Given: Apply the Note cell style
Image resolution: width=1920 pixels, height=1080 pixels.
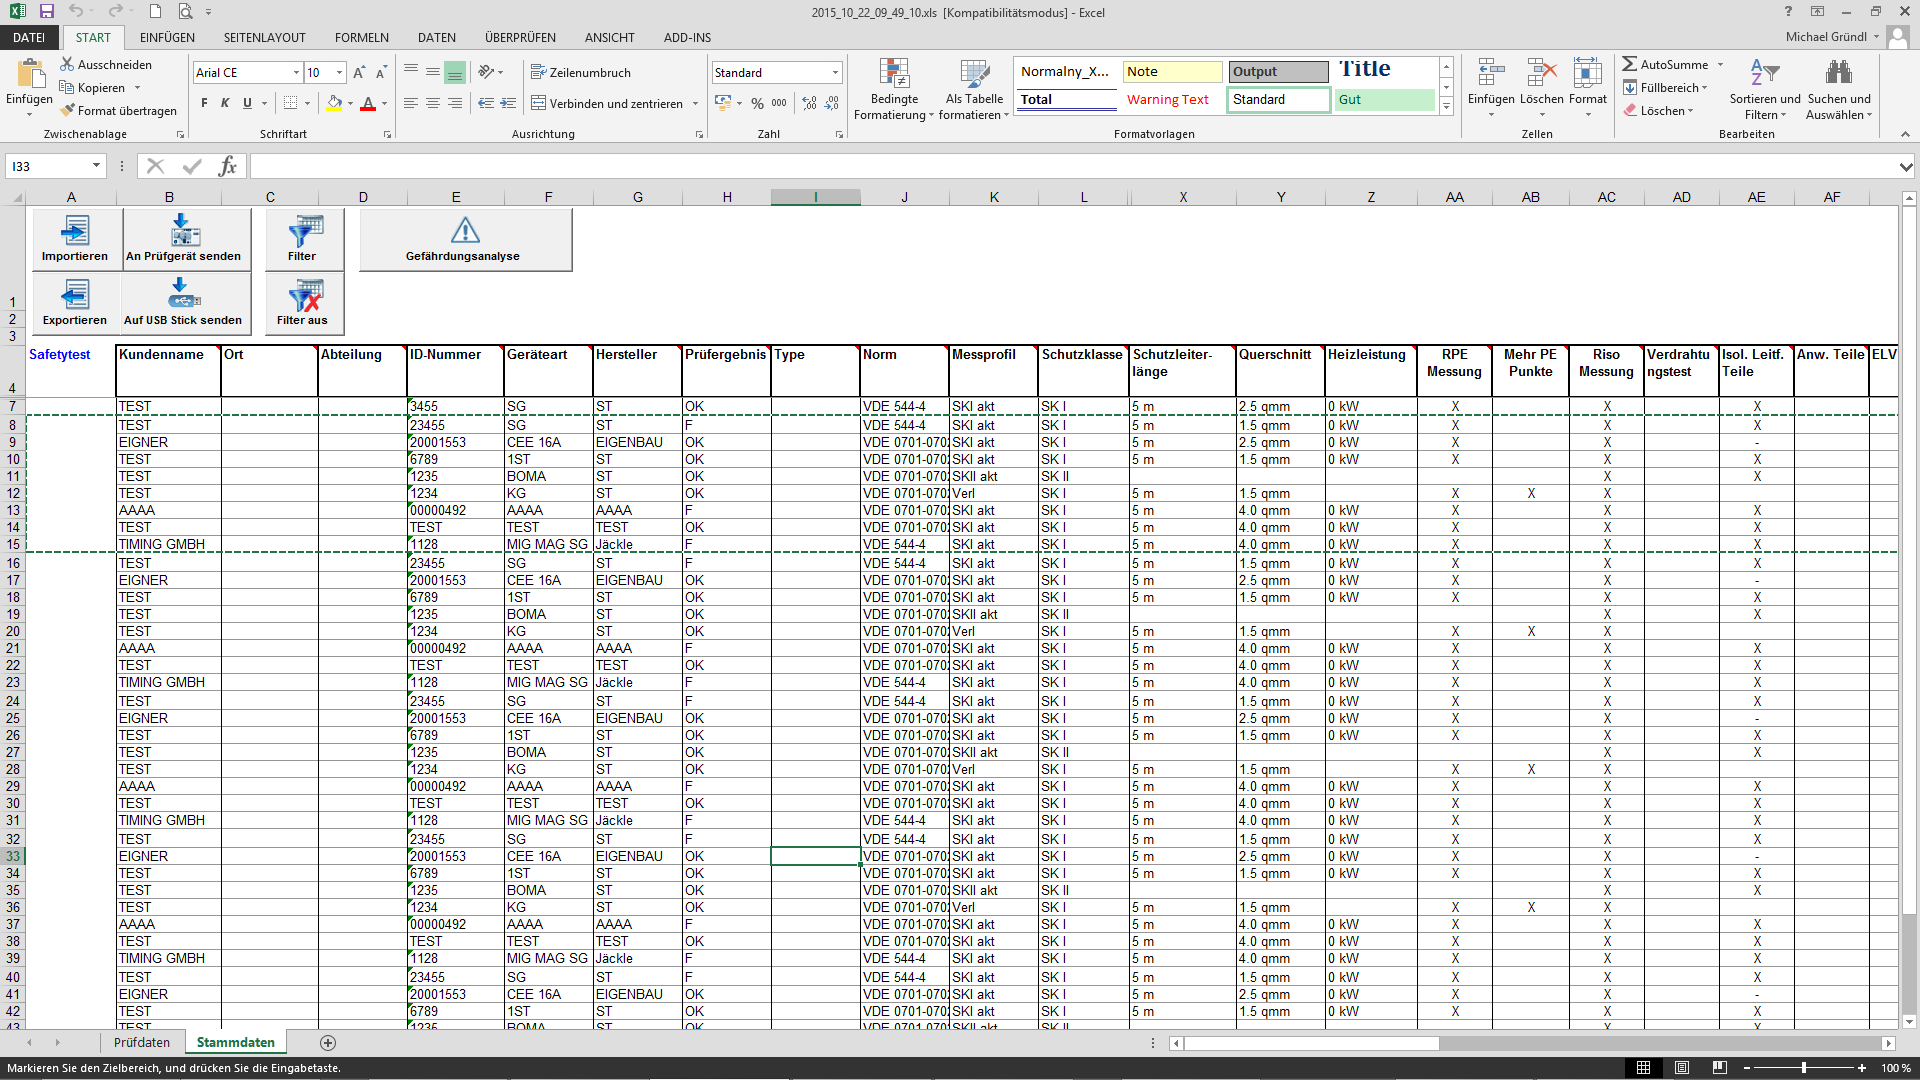Looking at the screenshot, I should 1172,72.
